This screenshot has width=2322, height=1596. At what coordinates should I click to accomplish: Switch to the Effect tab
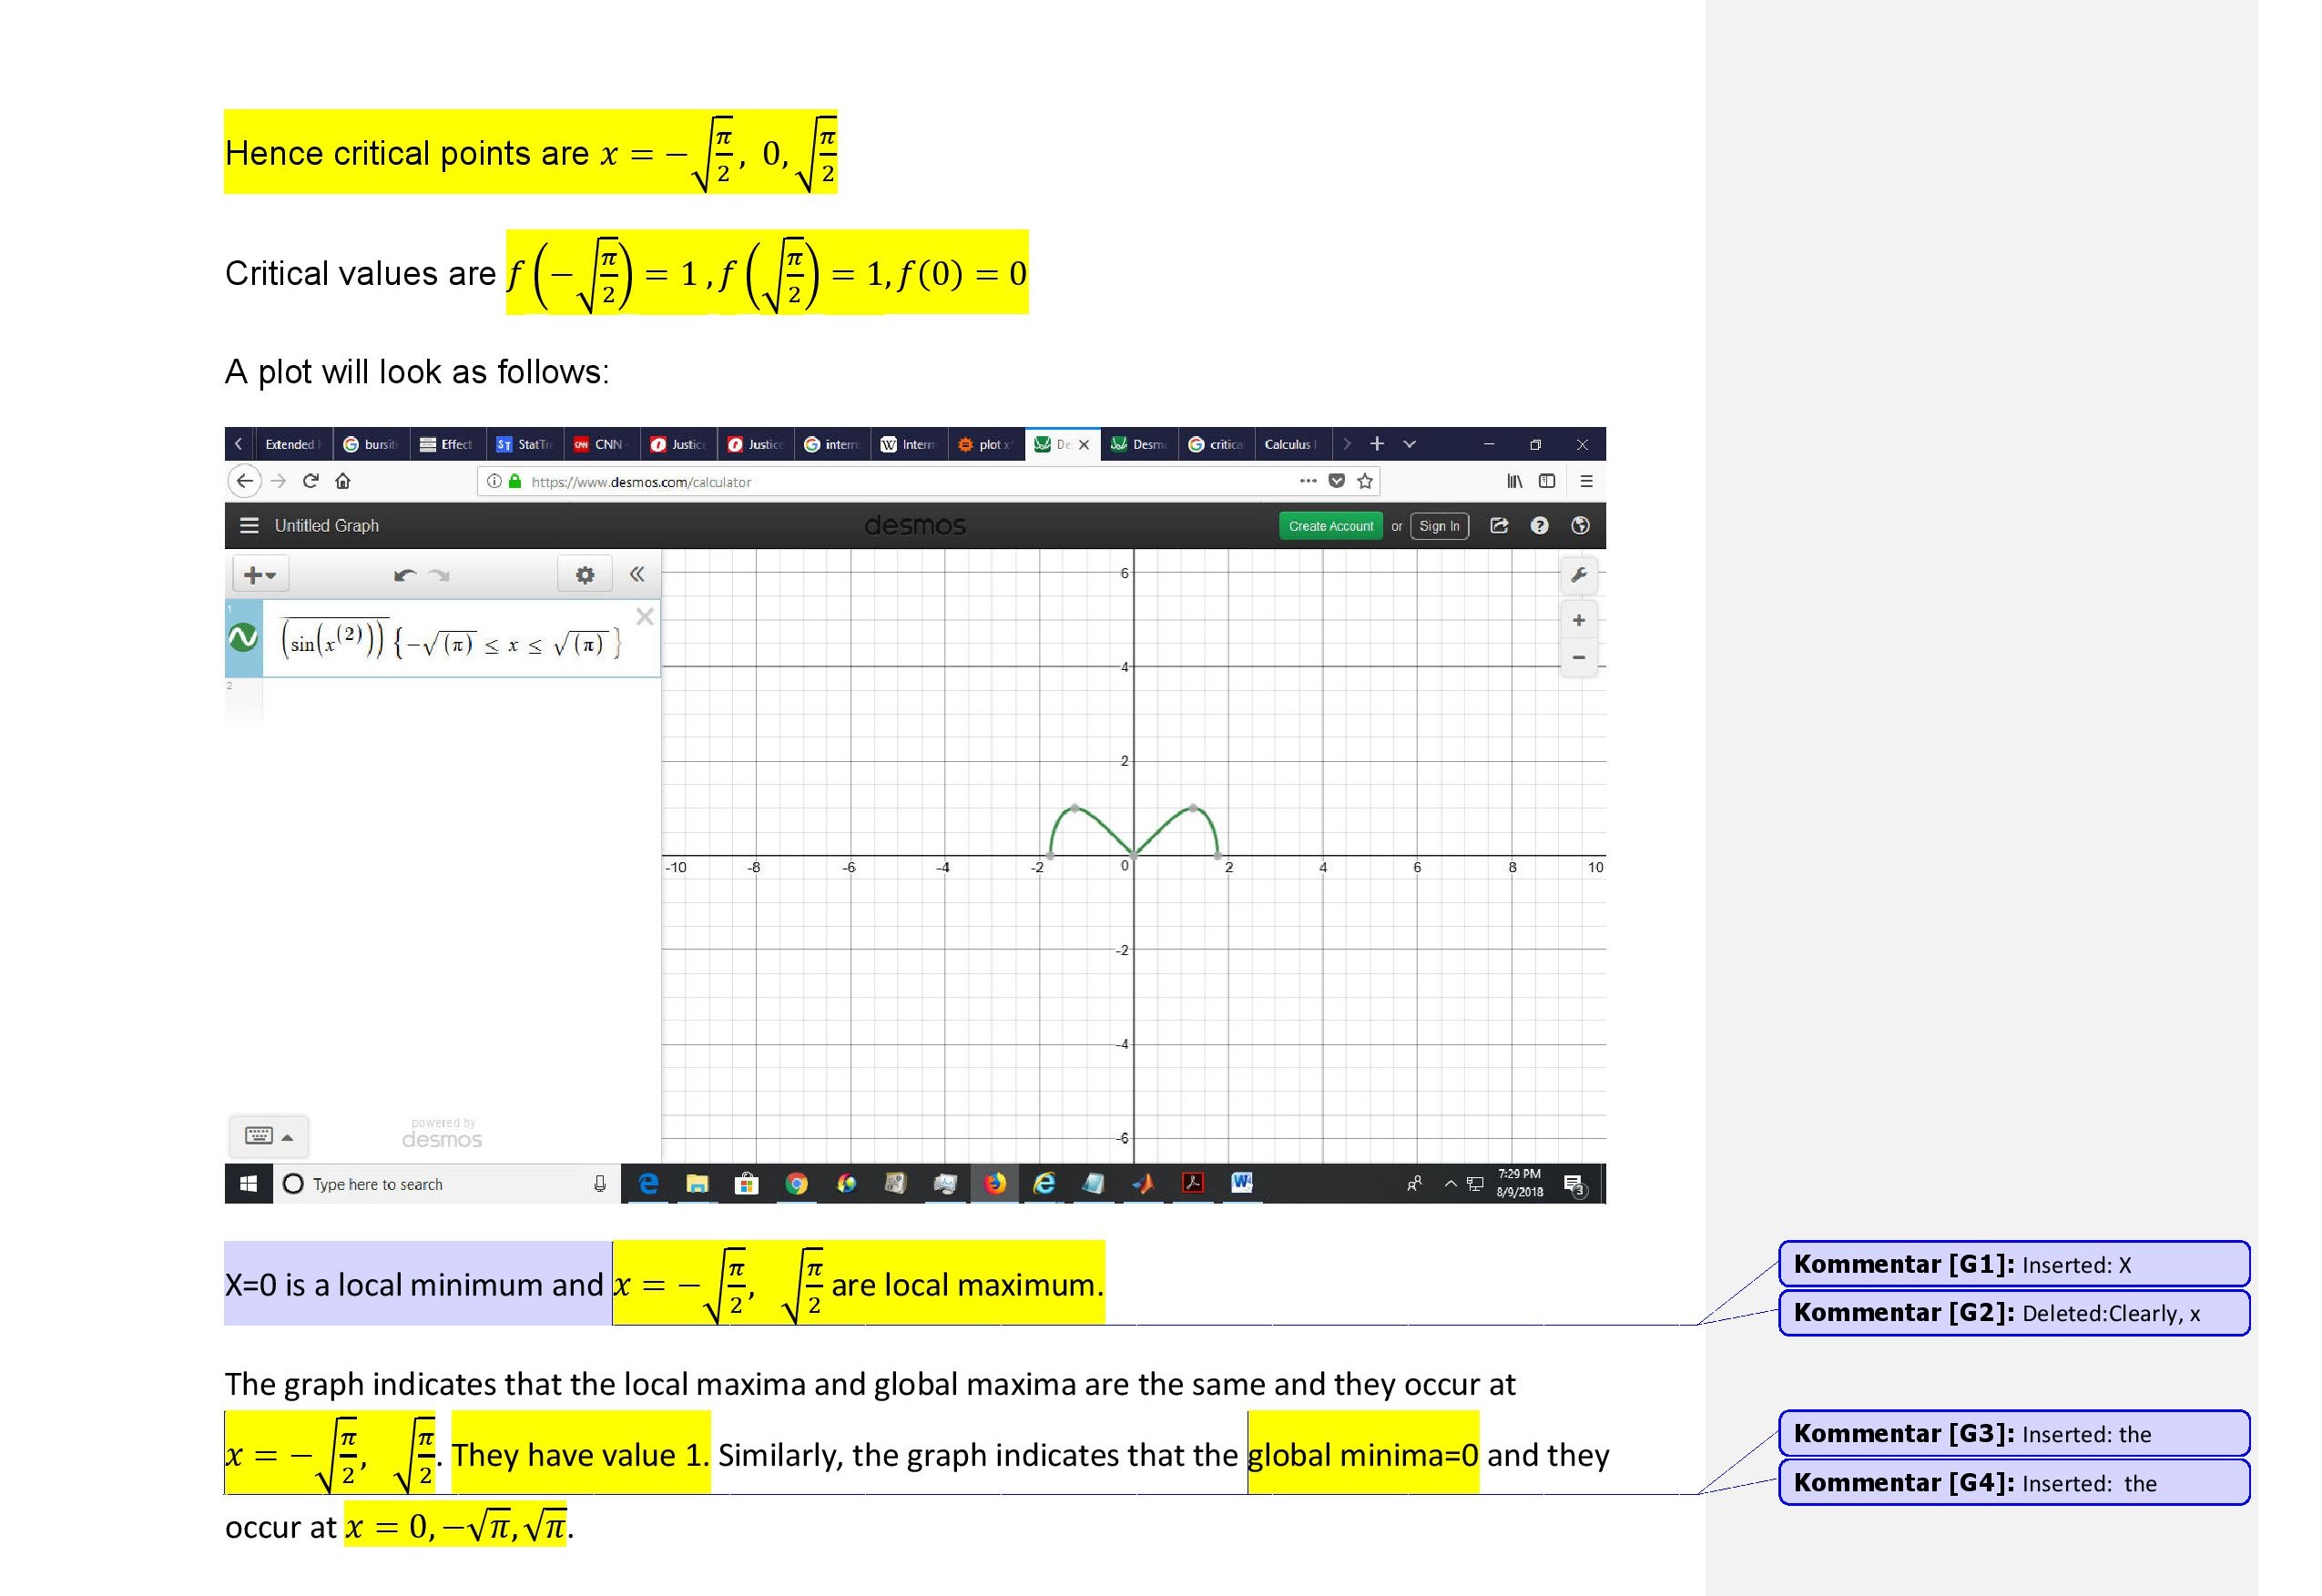tap(448, 444)
